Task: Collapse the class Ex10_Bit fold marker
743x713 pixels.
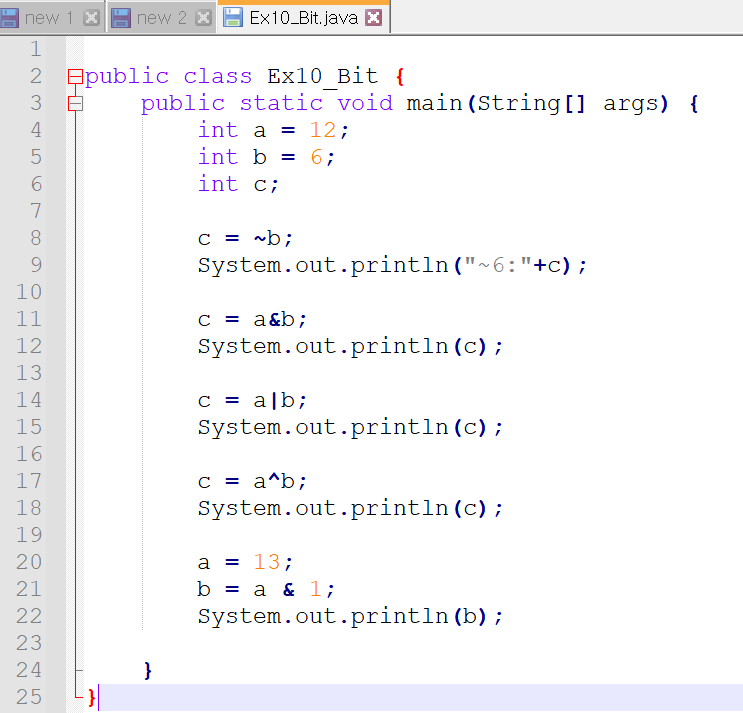Action: [x=75, y=76]
